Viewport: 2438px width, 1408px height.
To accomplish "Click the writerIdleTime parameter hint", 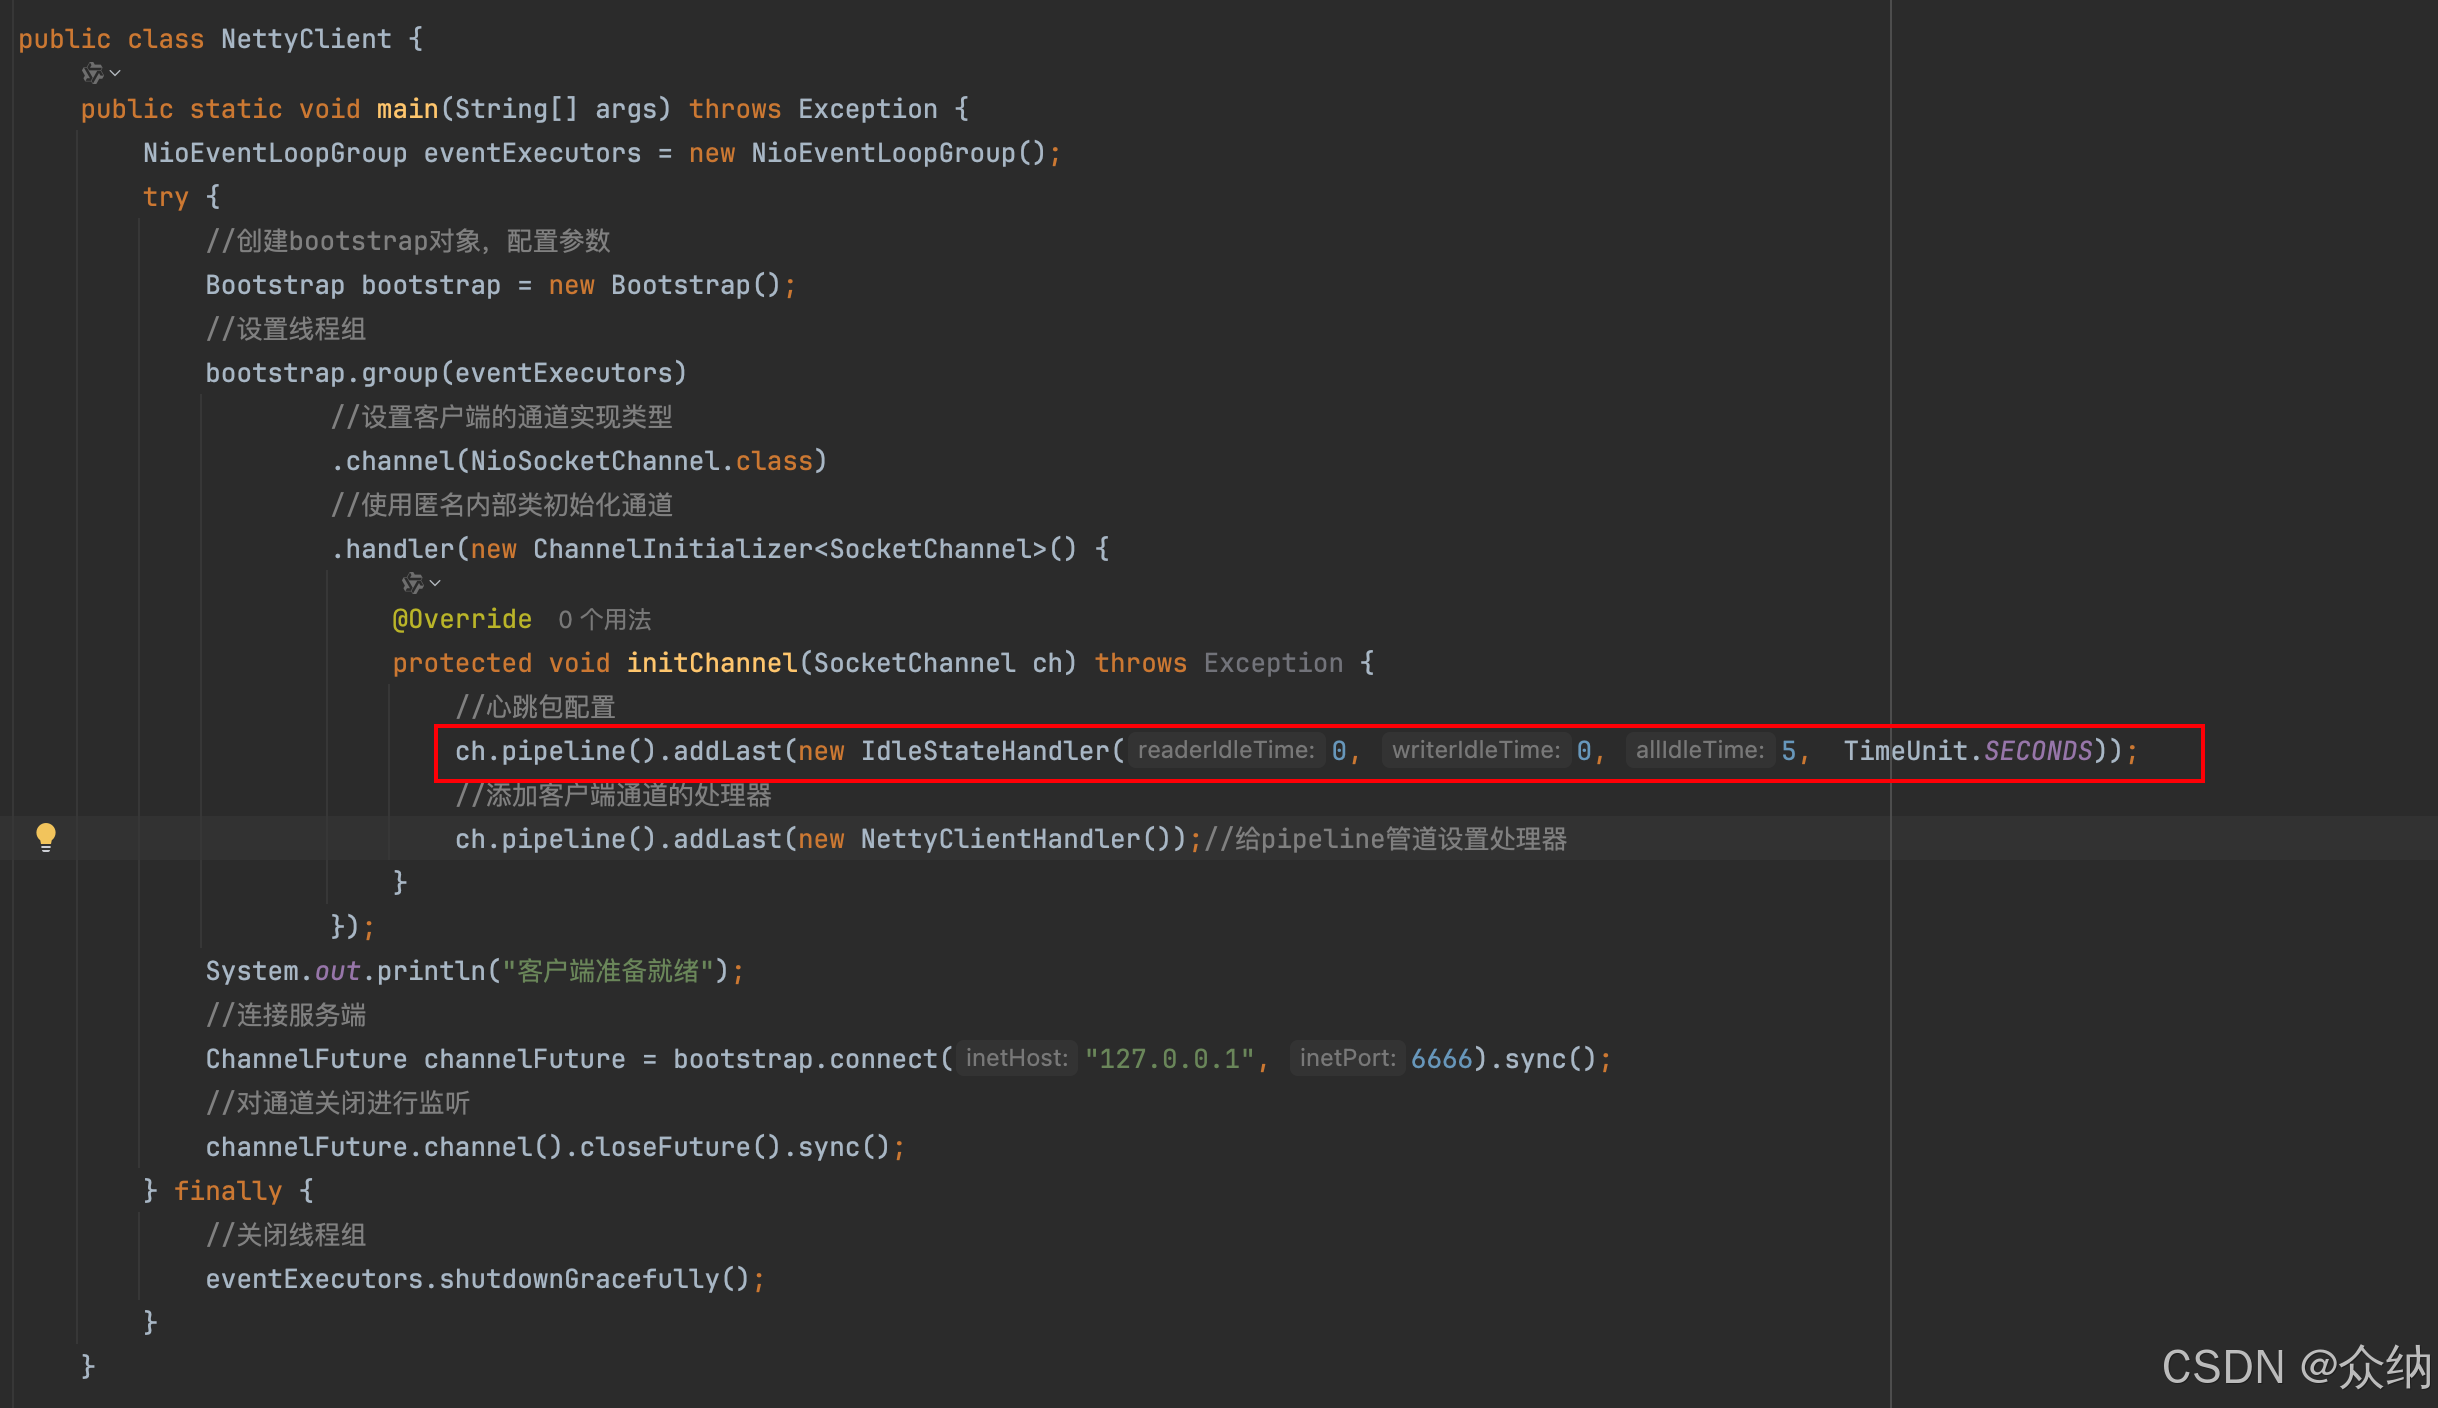I will 1475,750.
